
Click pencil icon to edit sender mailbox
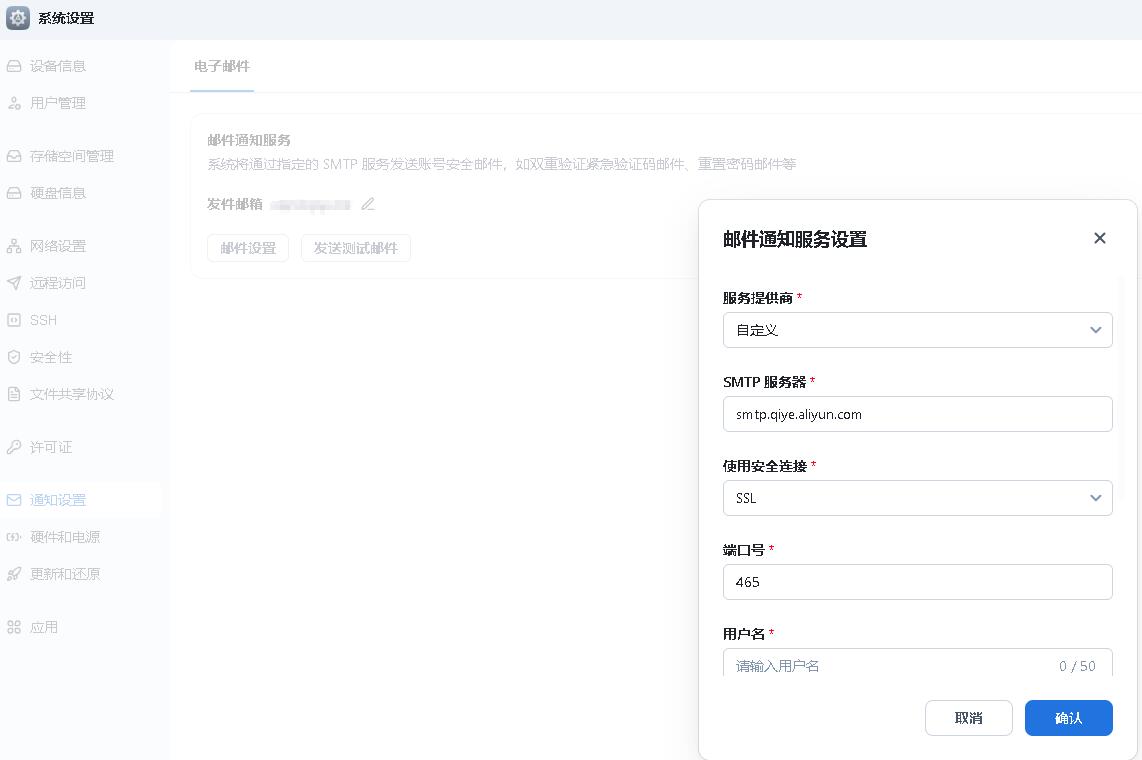[x=368, y=205]
